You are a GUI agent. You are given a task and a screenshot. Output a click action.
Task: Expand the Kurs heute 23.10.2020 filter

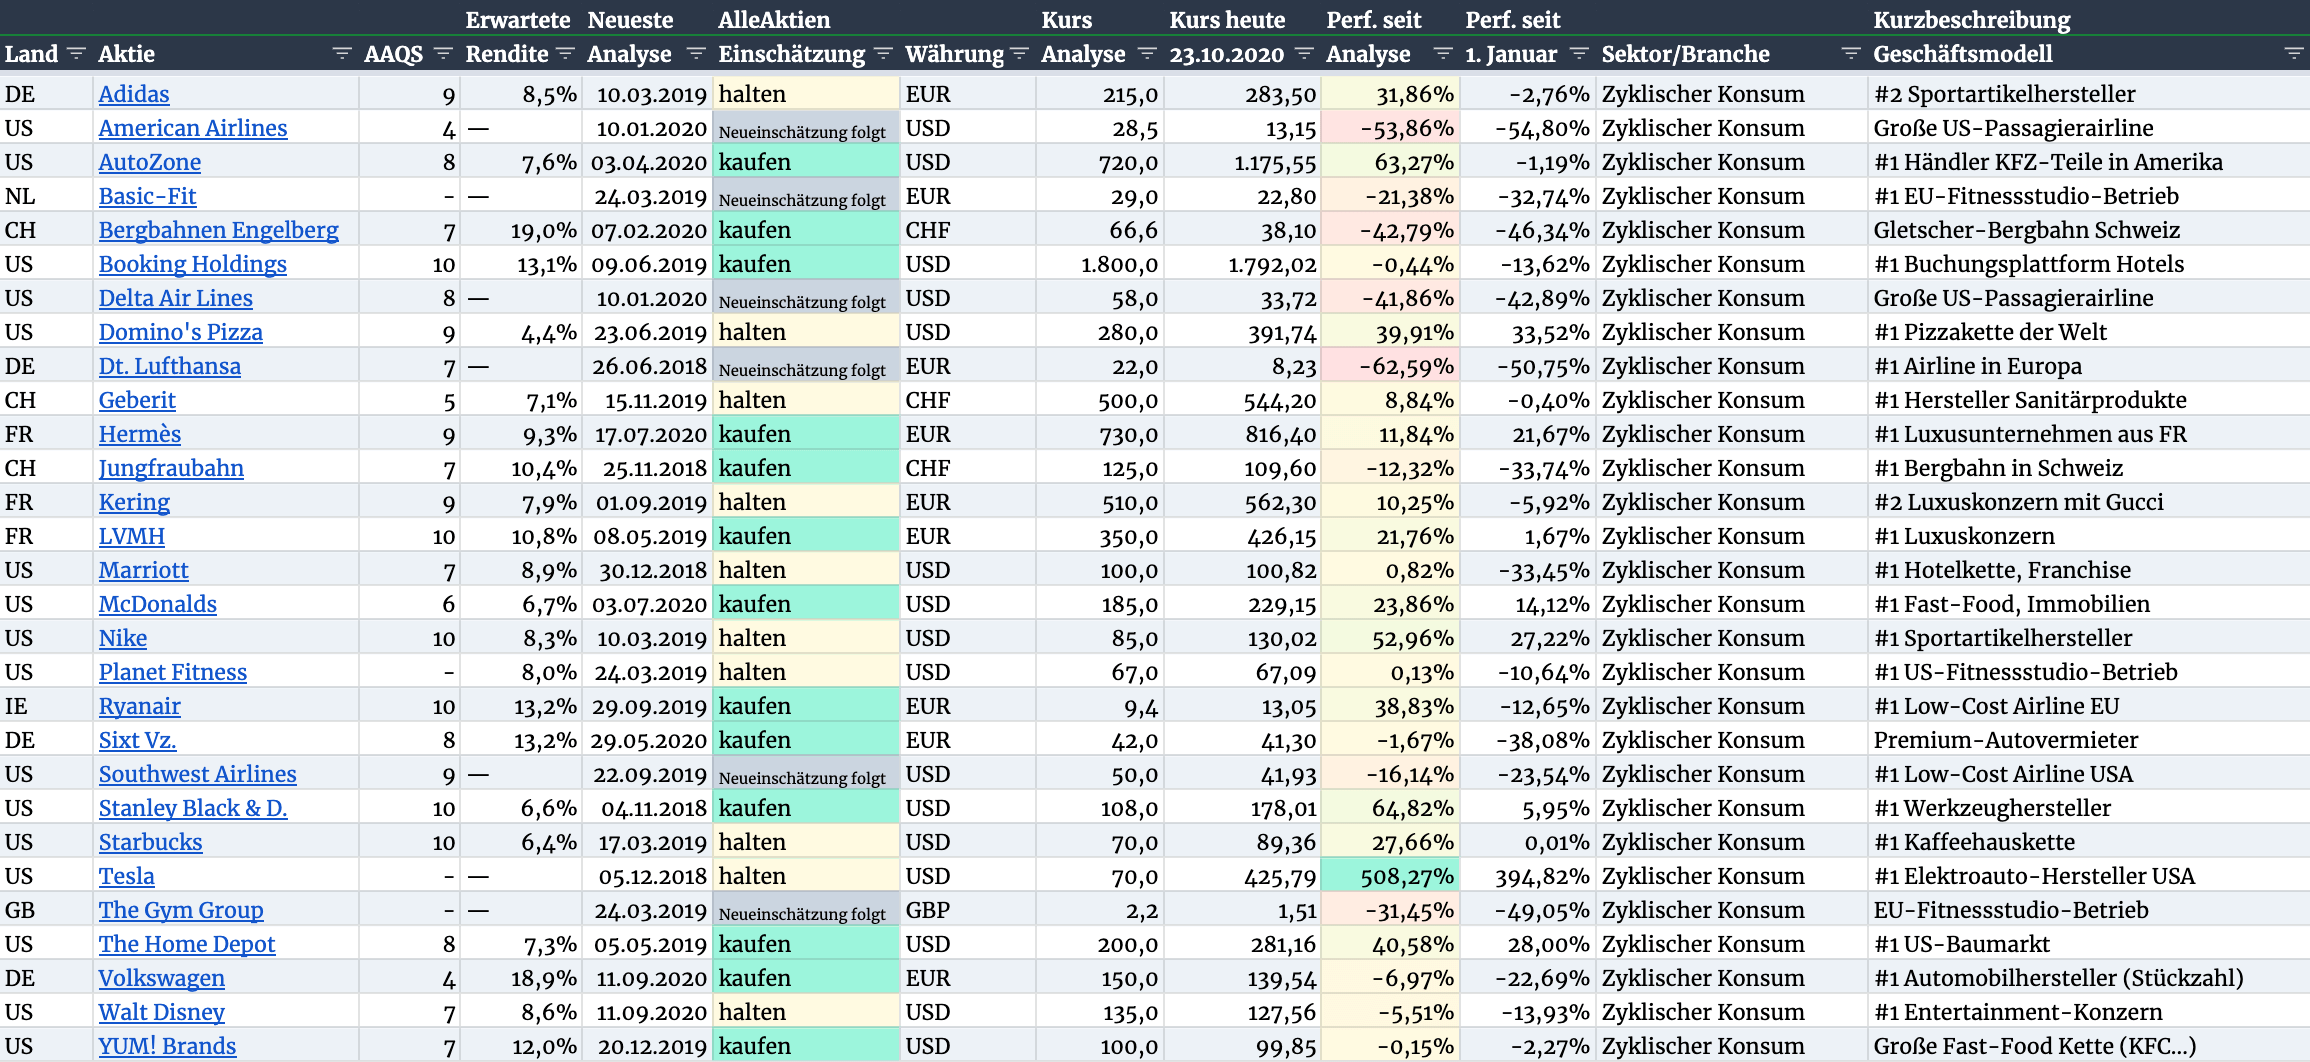[1304, 53]
